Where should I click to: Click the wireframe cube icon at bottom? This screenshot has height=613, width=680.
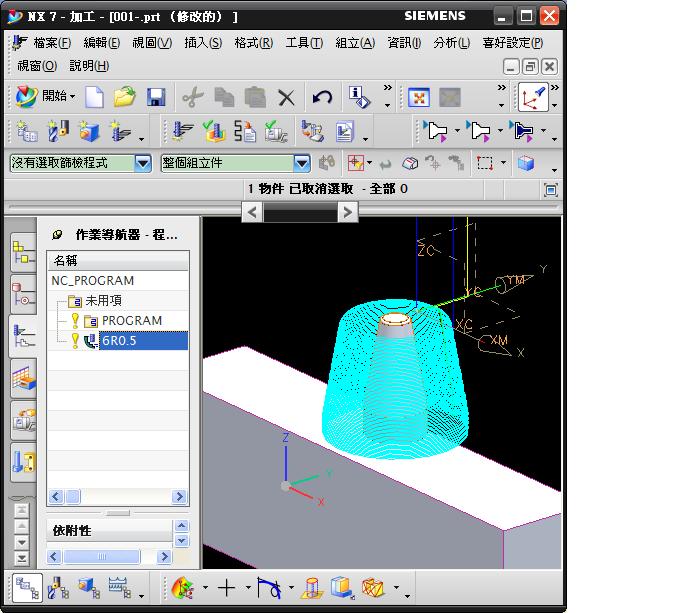[x=373, y=588]
